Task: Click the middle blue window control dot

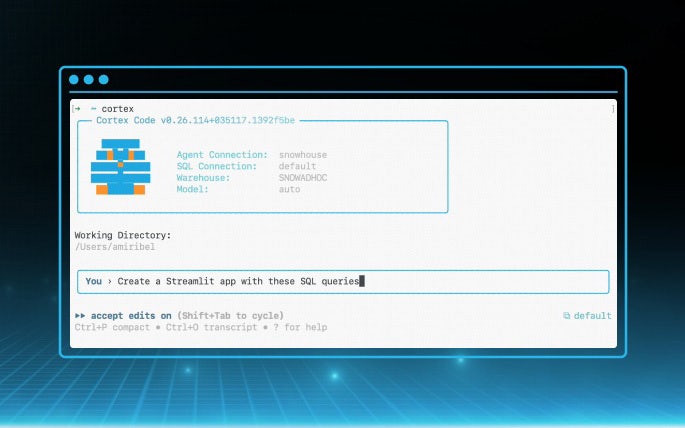Action: tap(88, 80)
